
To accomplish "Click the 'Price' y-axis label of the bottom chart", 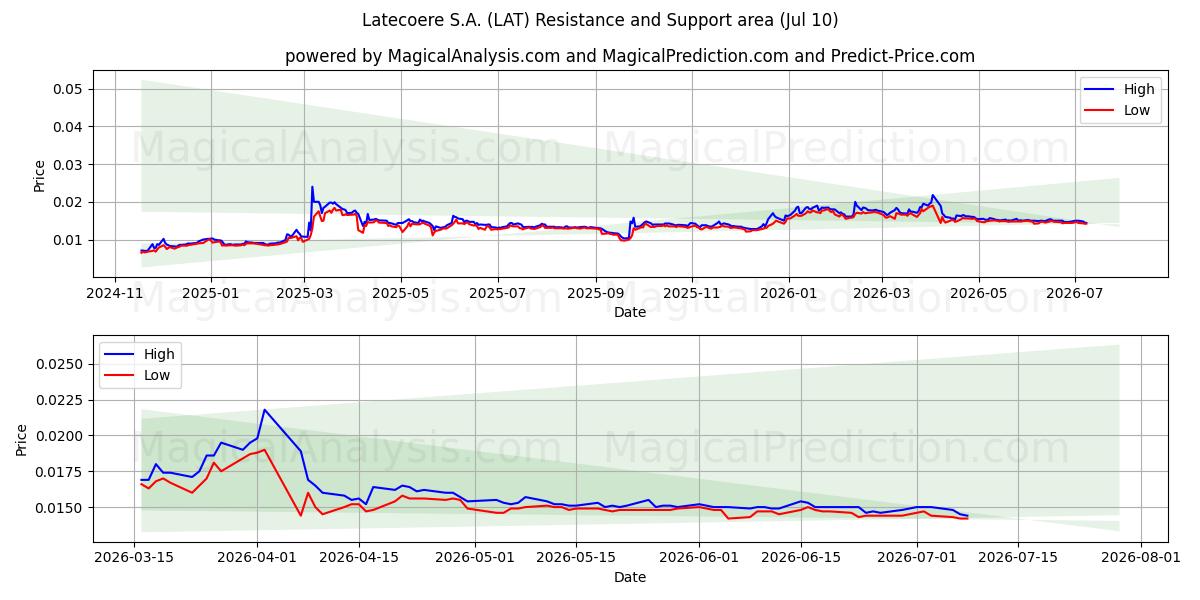I will tap(22, 439).
